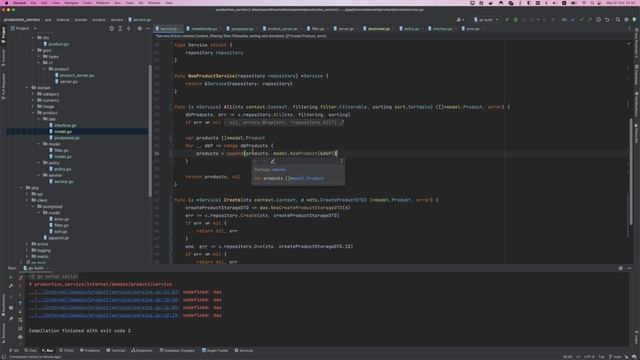Open filter.go in model folder
The height and width of the screenshot is (360, 640).
click(61, 150)
